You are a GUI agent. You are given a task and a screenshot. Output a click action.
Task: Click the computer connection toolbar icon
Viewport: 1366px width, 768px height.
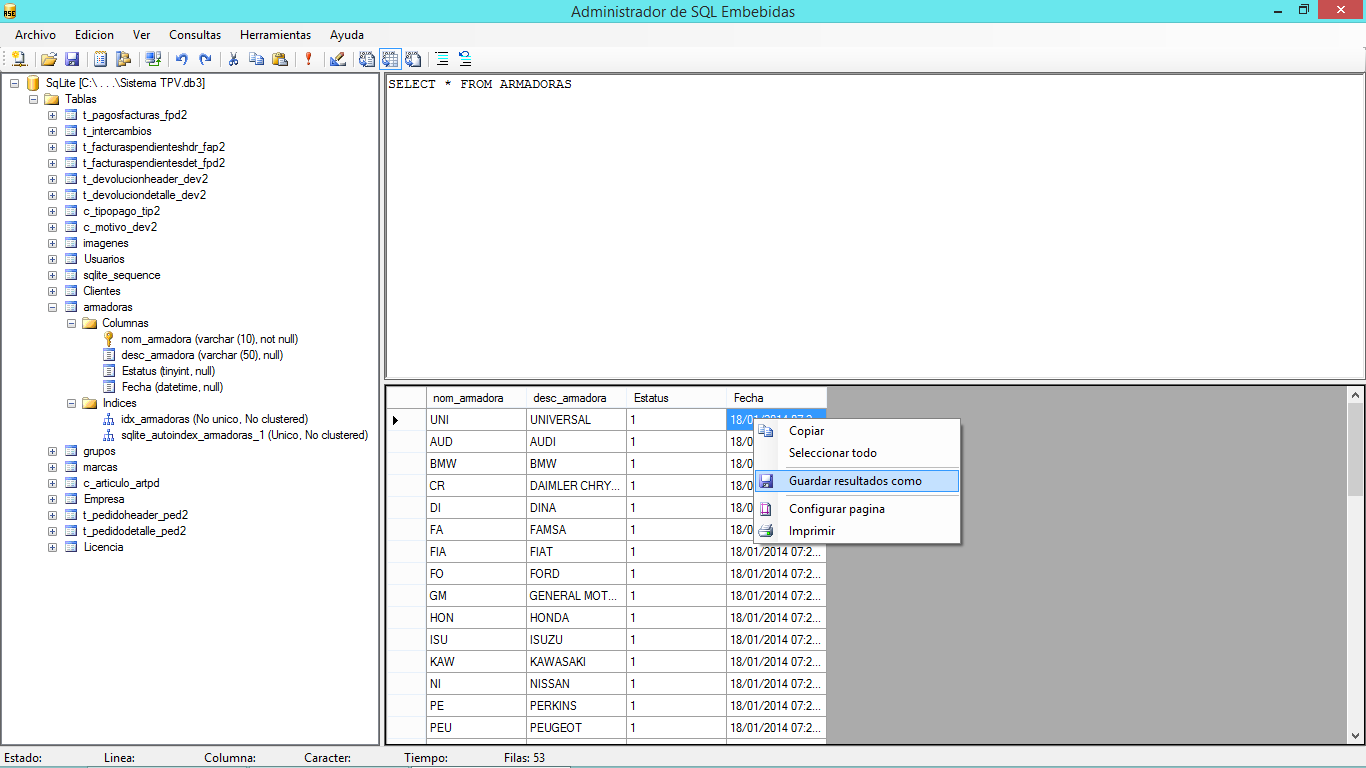click(x=153, y=59)
